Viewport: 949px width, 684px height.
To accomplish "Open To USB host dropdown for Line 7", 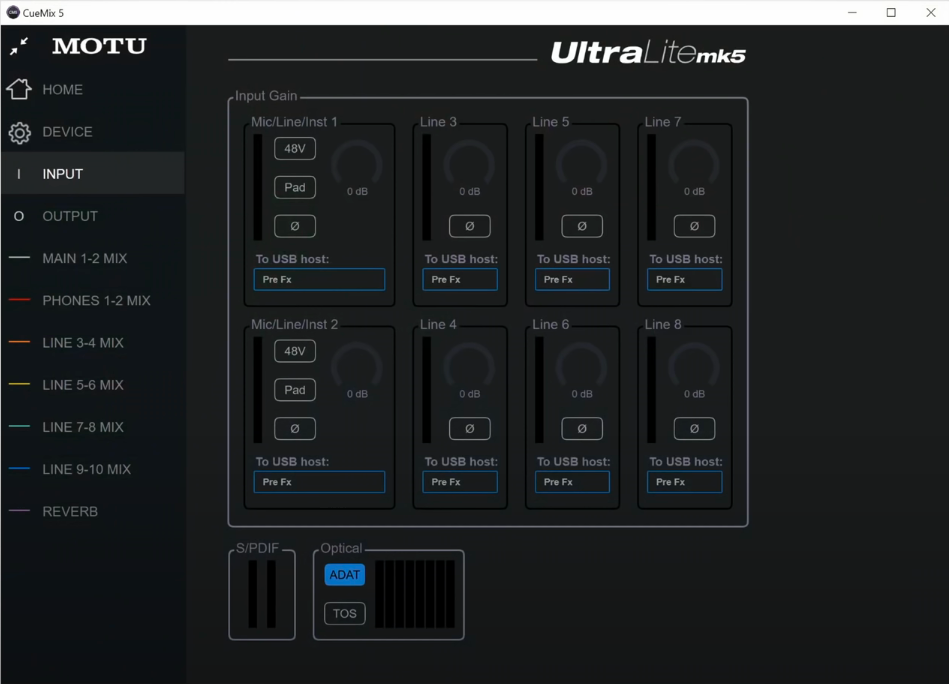I will click(685, 280).
